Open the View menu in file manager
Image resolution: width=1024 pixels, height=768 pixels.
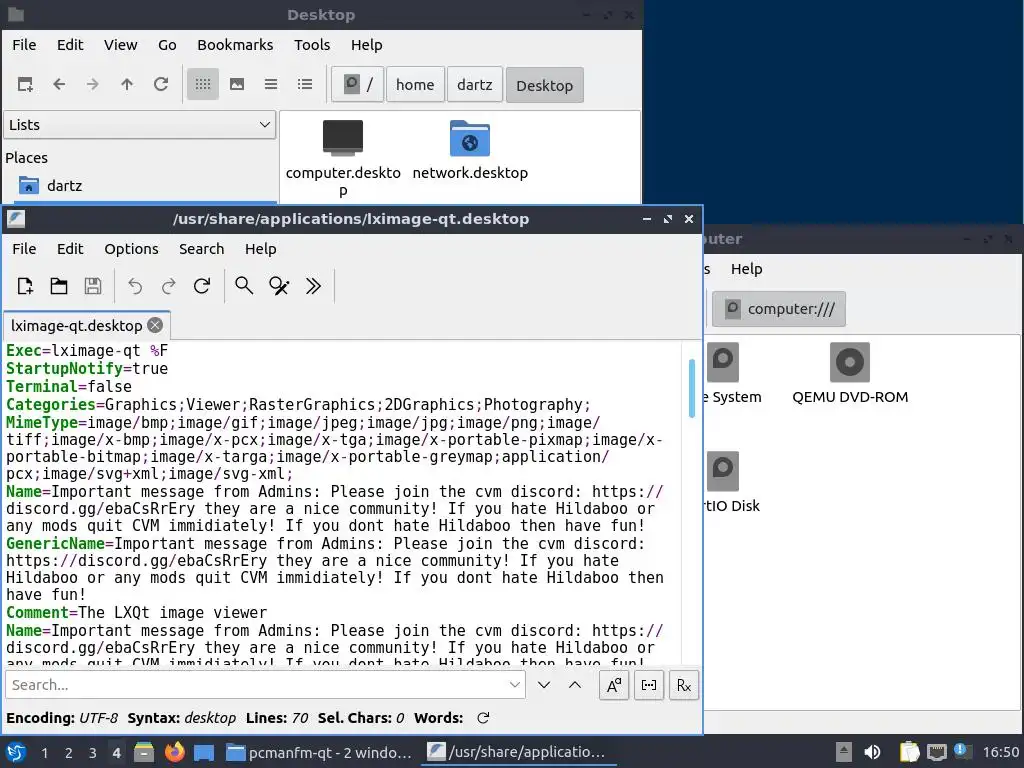(x=121, y=45)
